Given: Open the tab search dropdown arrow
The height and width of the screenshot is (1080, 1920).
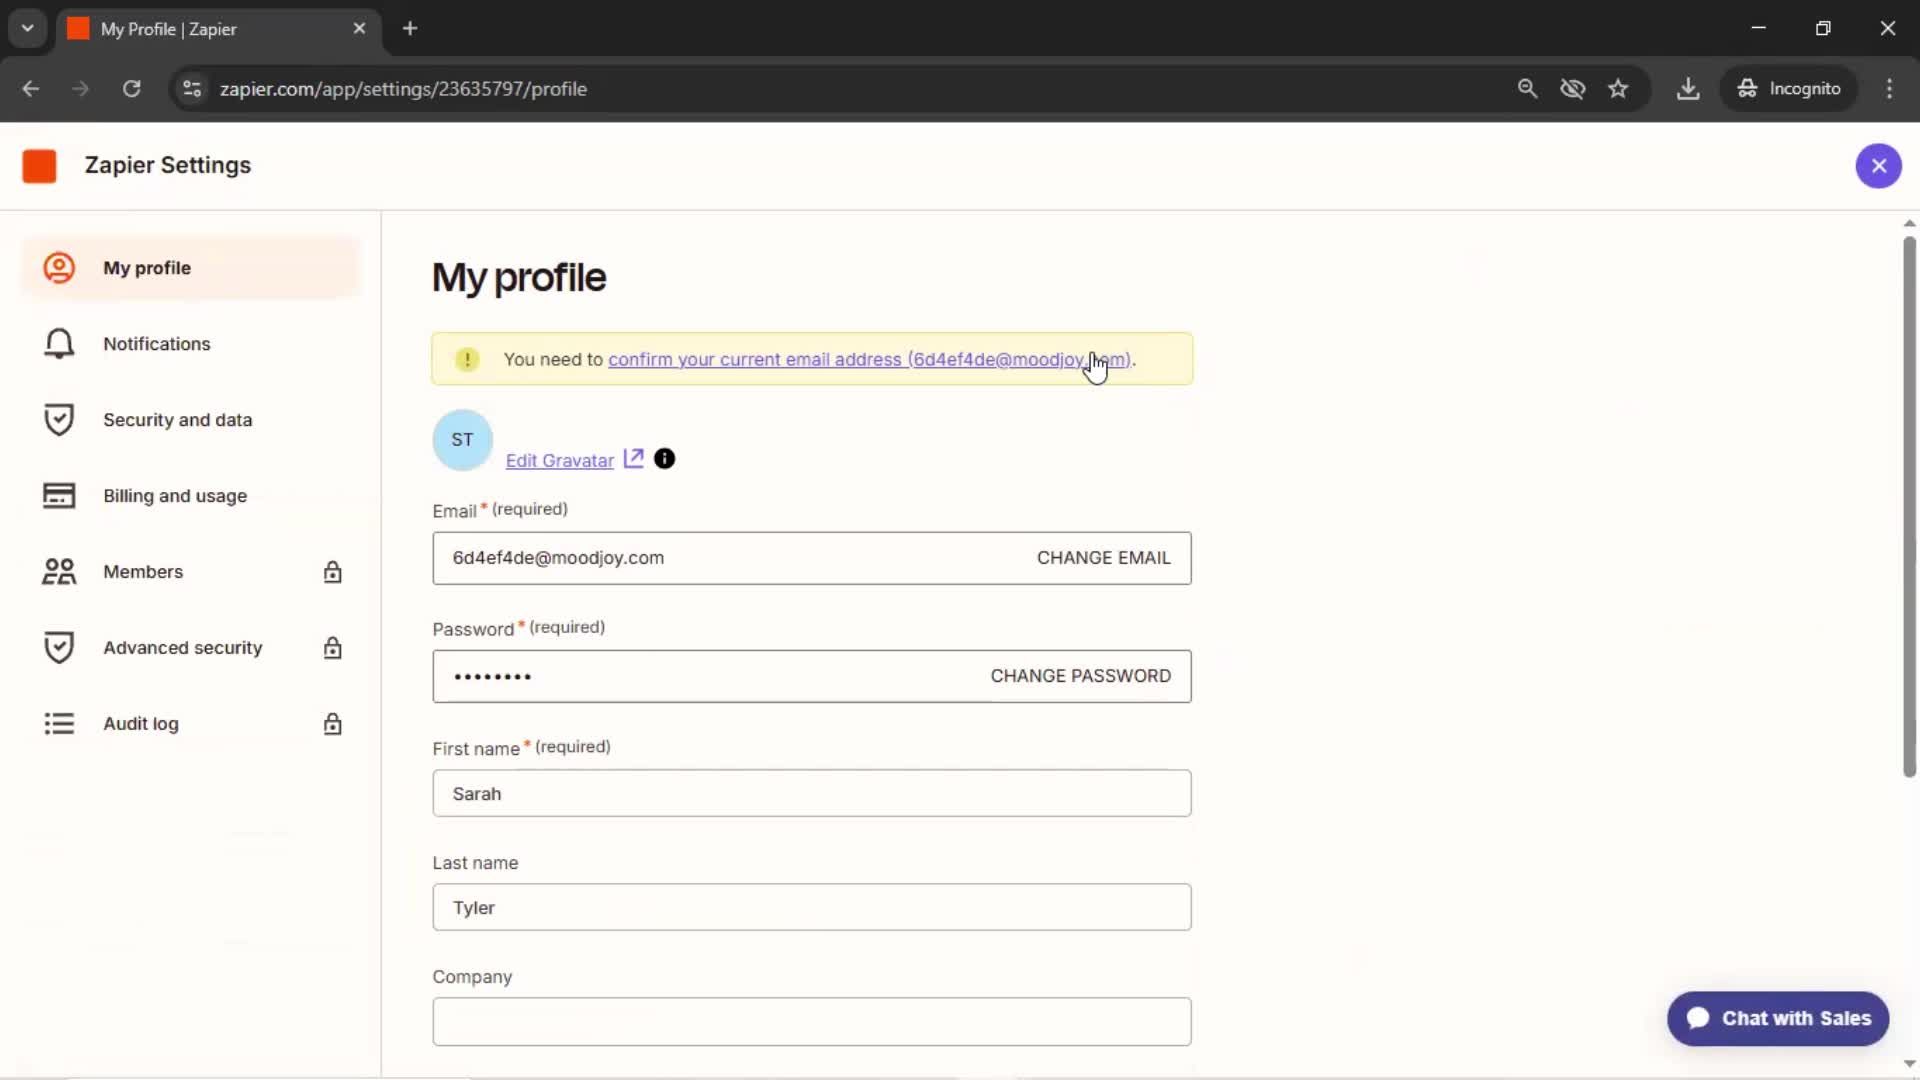Looking at the screenshot, I should (28, 29).
